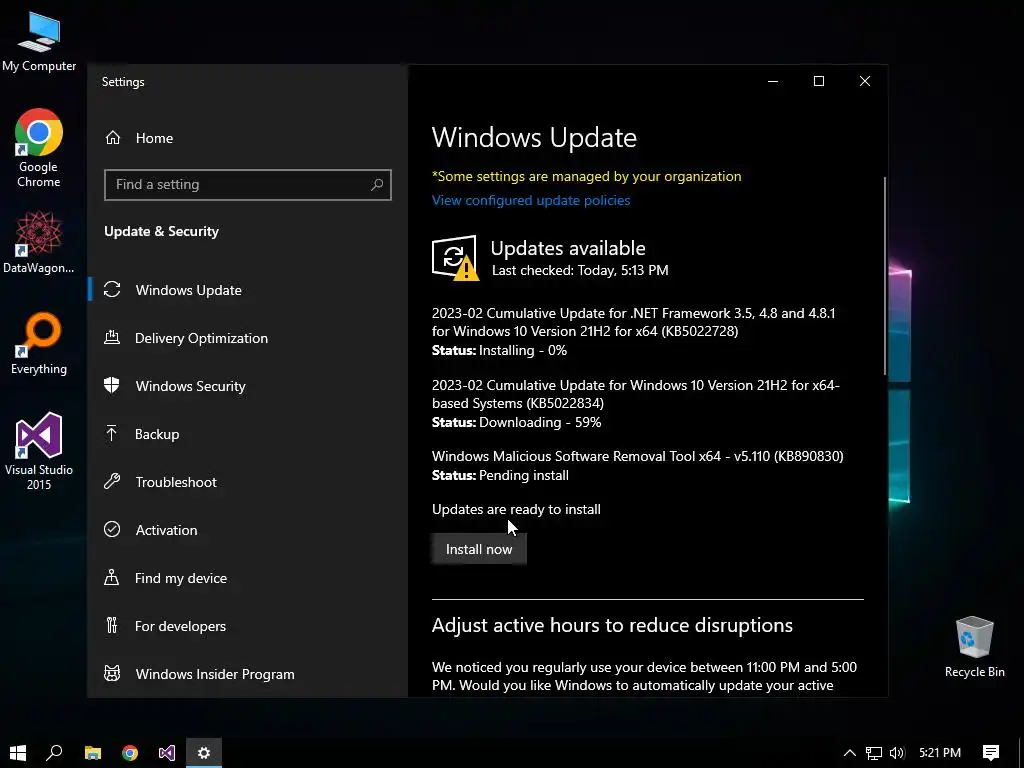Click the 5:21 PM taskbar clock

940,753
